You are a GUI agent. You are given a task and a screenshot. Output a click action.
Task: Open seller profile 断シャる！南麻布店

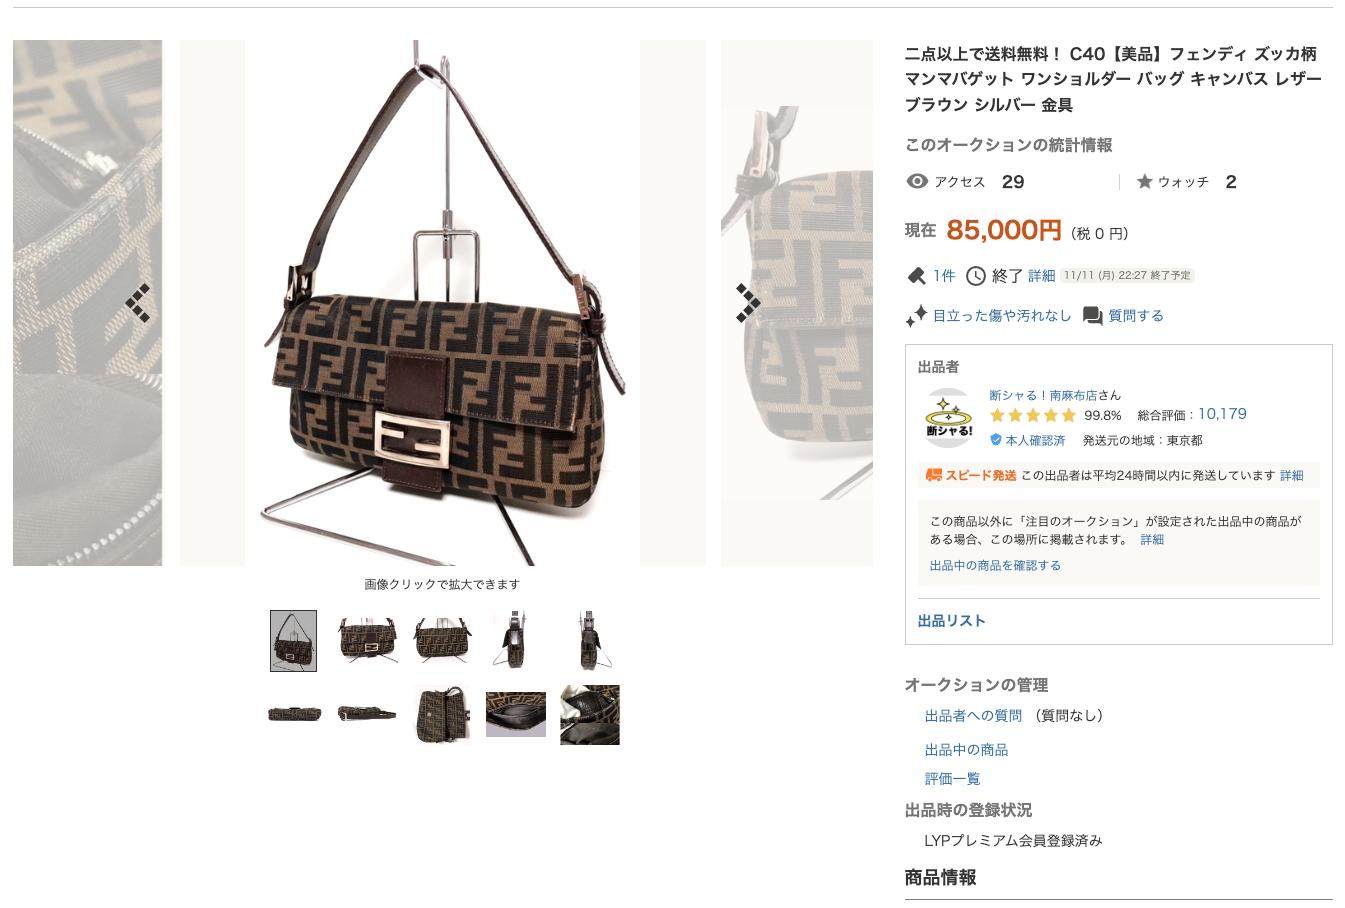[x=1043, y=395]
